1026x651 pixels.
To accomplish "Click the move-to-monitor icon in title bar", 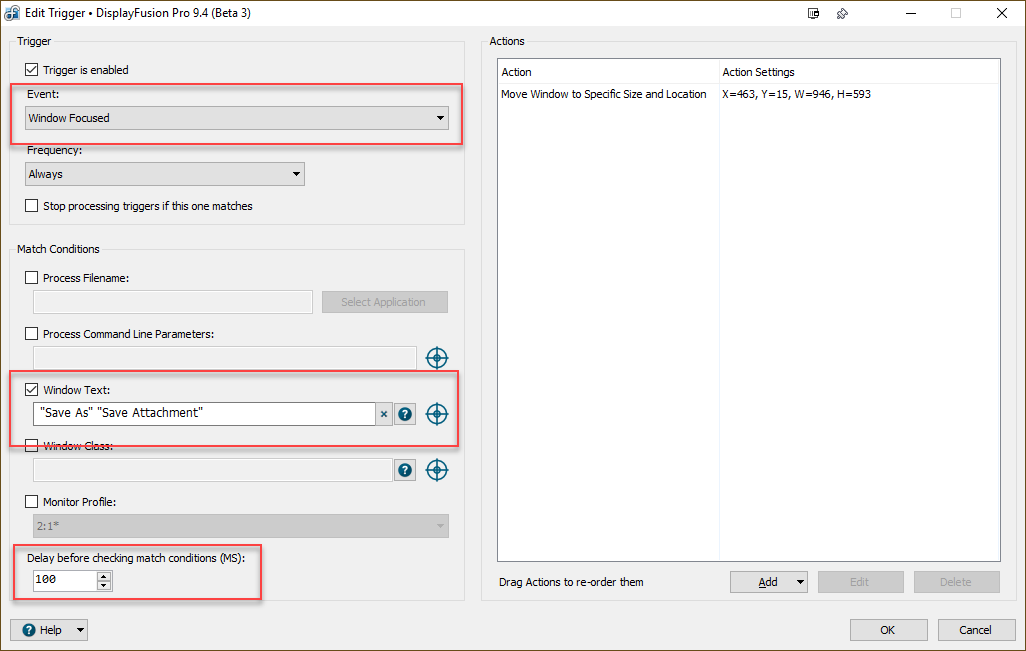I will click(814, 14).
